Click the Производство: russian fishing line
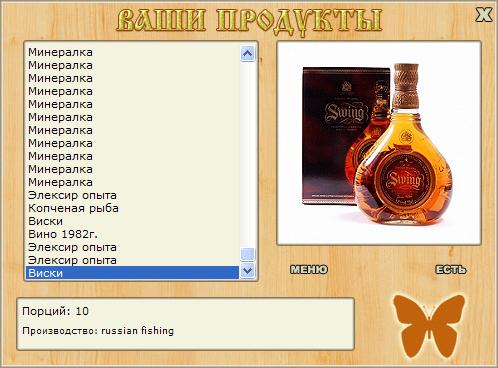 pyautogui.click(x=98, y=331)
